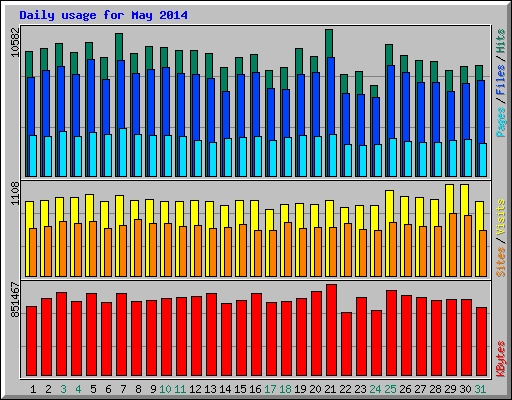This screenshot has height=400, width=512.
Task: Click day label 21 on the x-axis
Action: (x=330, y=389)
